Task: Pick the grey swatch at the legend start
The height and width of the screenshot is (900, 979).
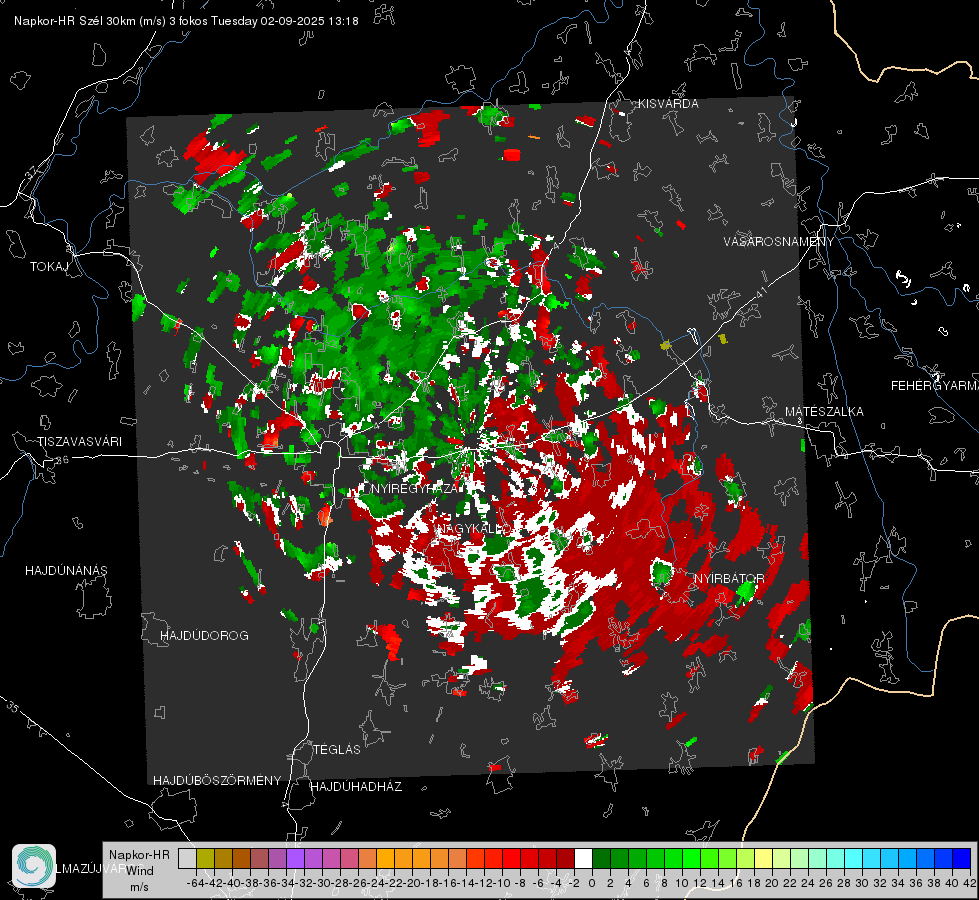Action: 187,859
